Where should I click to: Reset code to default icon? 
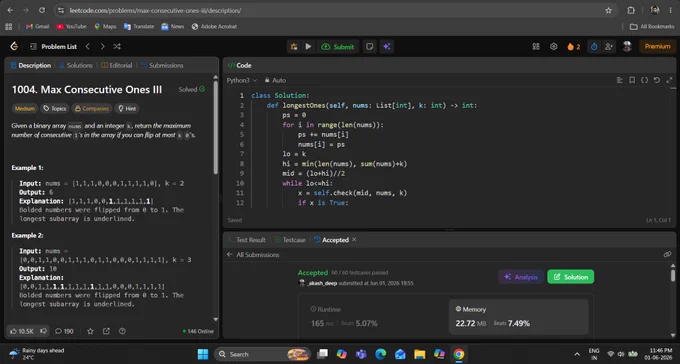pos(657,80)
